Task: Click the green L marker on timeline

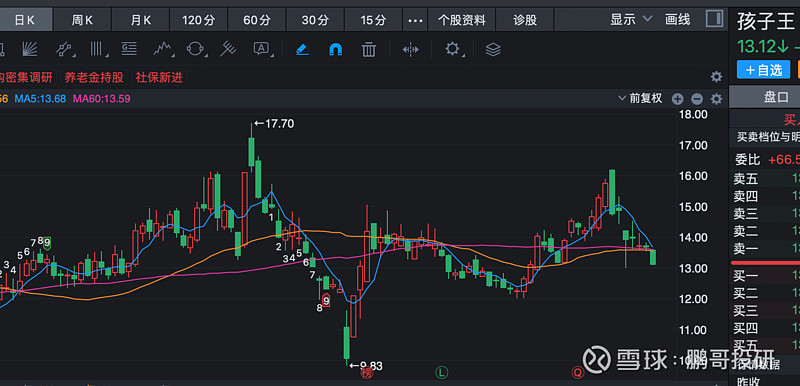Action: (x=441, y=373)
